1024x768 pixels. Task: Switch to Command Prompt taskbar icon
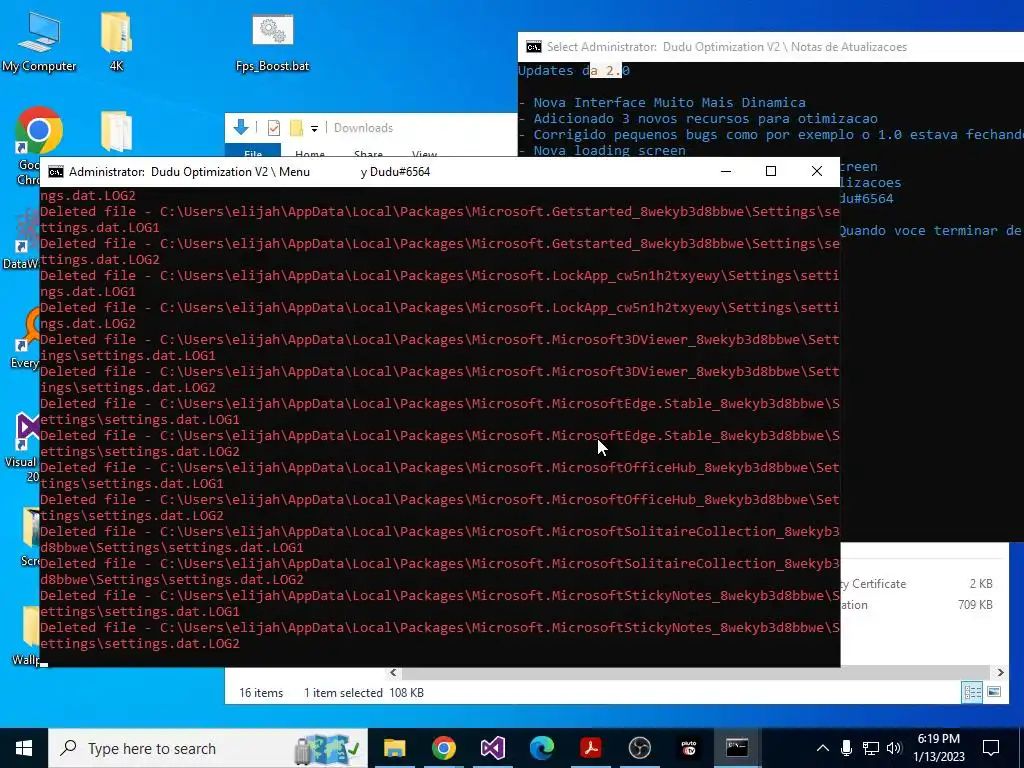pyautogui.click(x=737, y=748)
